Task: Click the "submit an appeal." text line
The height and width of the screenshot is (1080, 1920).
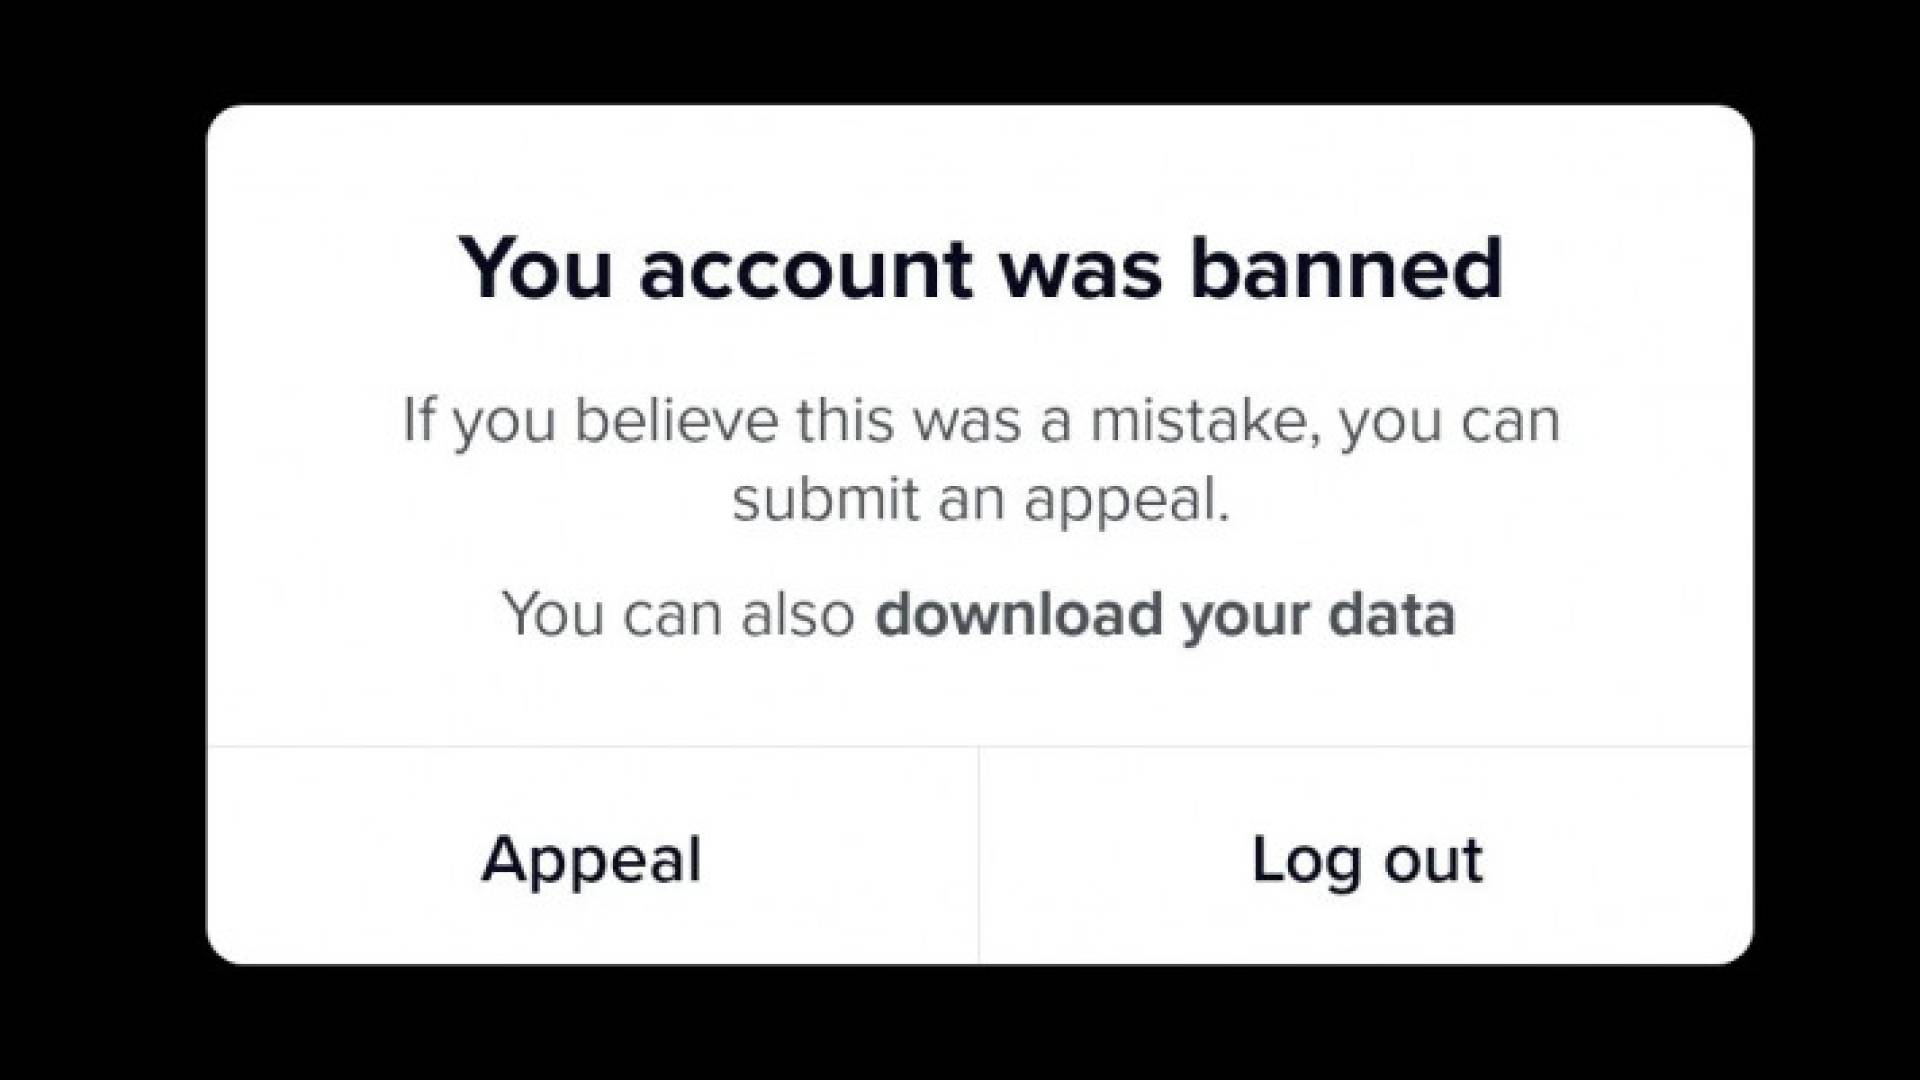Action: click(980, 499)
